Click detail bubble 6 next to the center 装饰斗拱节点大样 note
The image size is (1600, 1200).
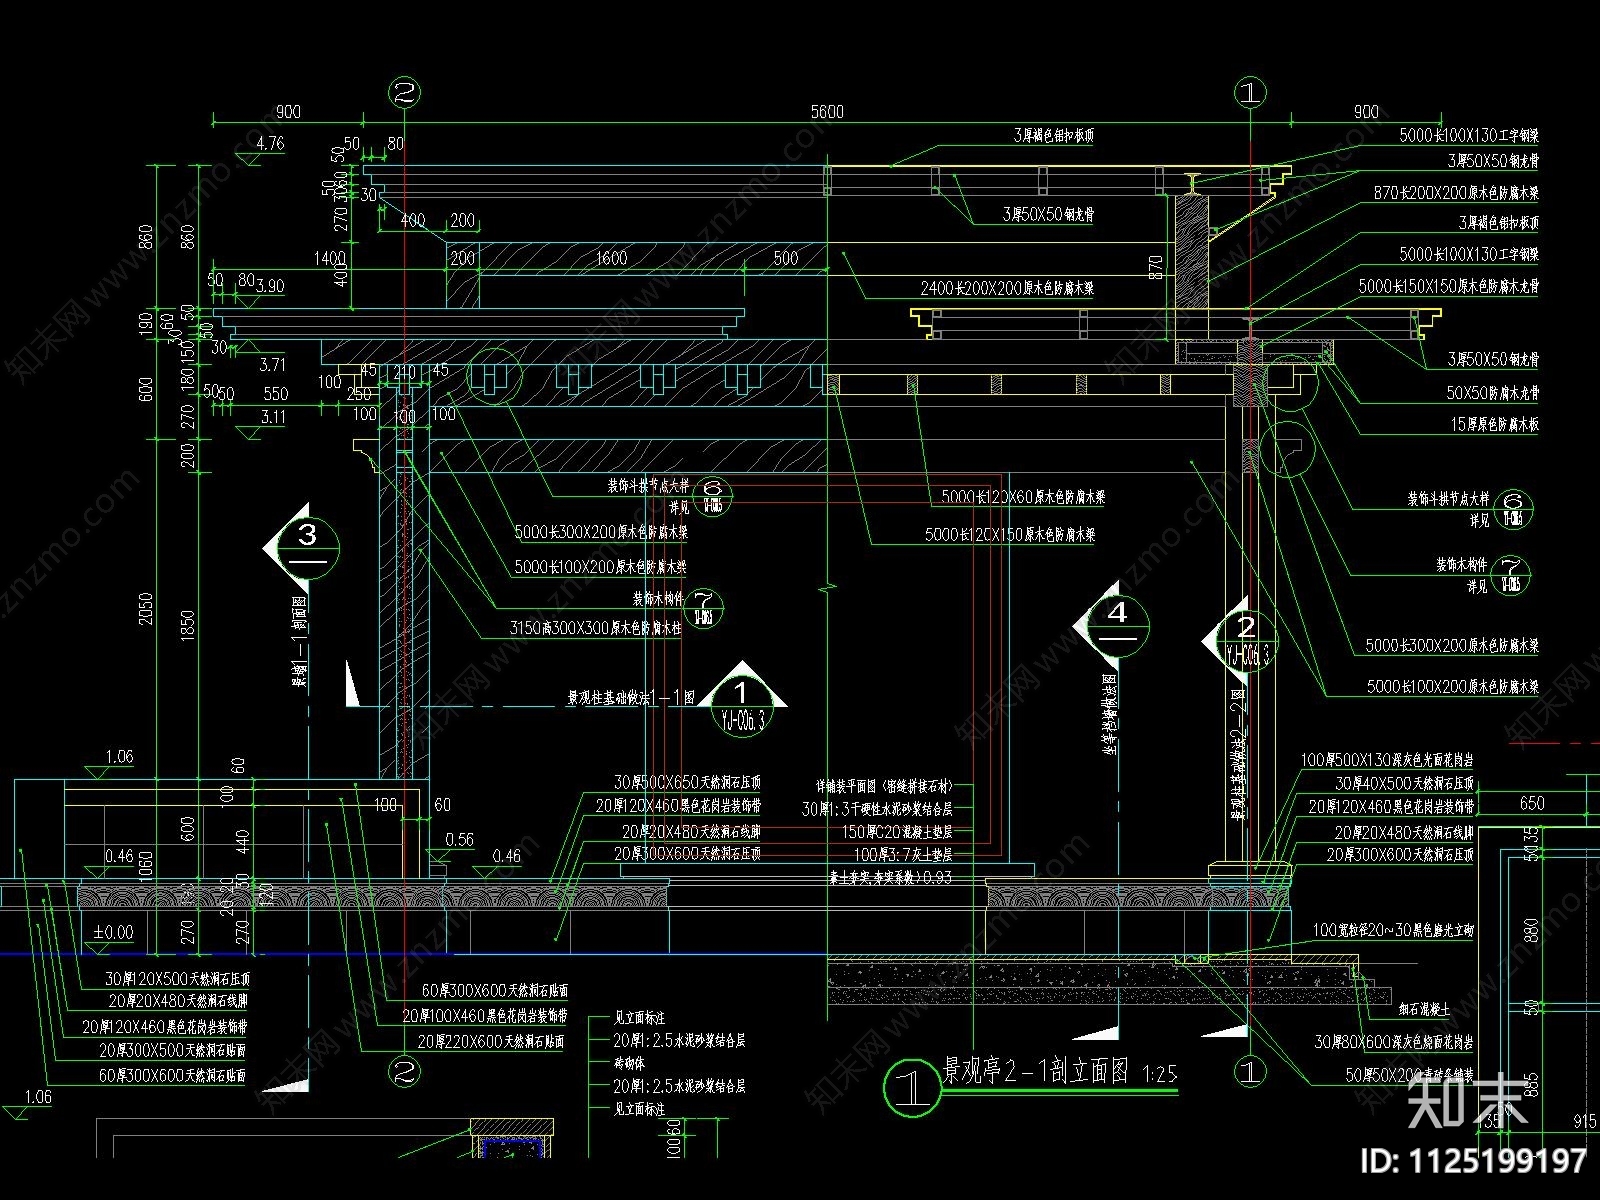[x=713, y=495]
